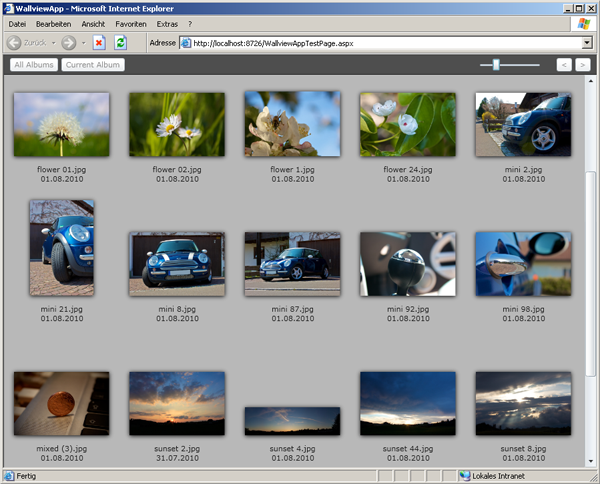The height and width of the screenshot is (484, 600).
Task: Click the '31.07.2010' date label
Action: coord(177,458)
